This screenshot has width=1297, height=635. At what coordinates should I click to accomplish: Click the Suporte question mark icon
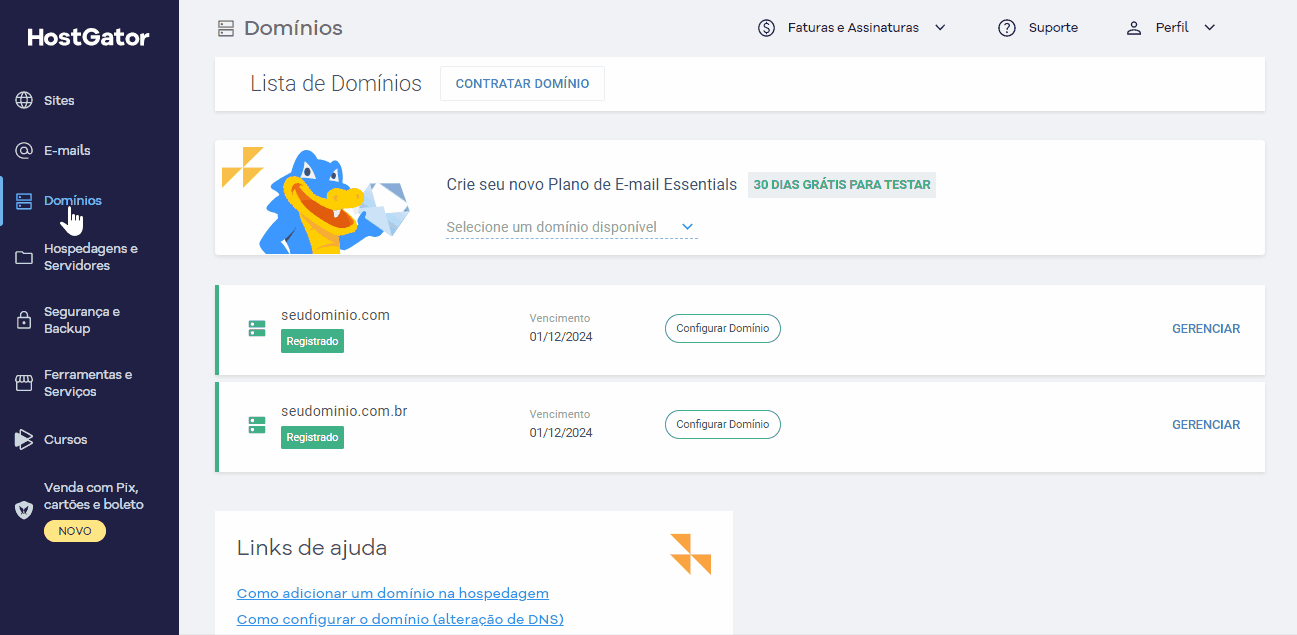tap(1007, 28)
